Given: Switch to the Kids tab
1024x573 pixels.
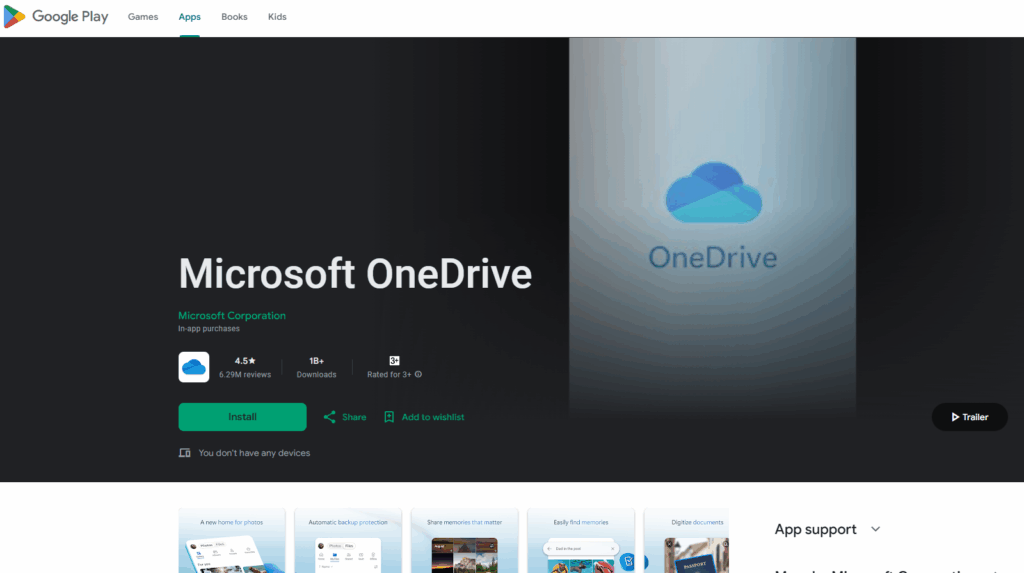Looking at the screenshot, I should pyautogui.click(x=277, y=17).
